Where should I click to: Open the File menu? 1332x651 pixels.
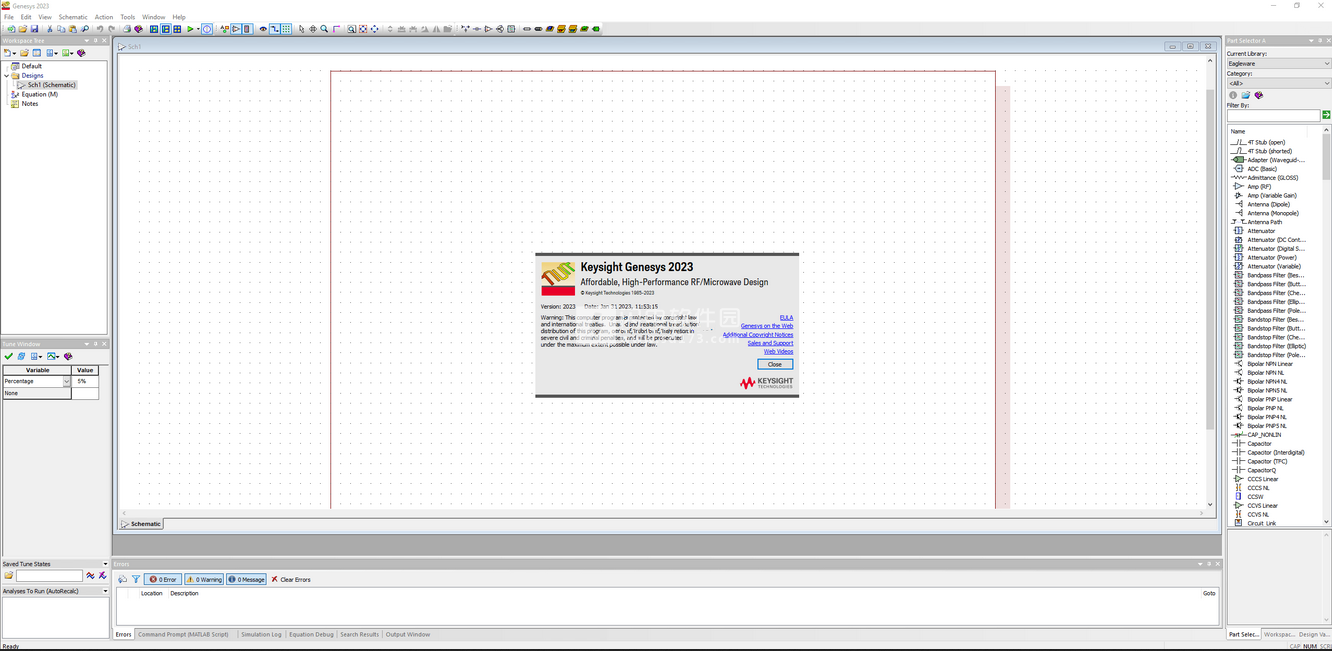coord(9,17)
